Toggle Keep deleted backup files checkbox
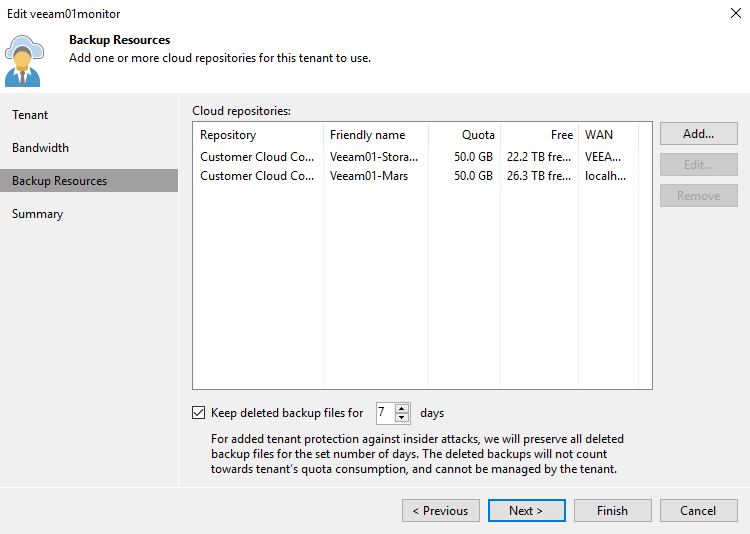The width and height of the screenshot is (750, 534). tap(199, 412)
